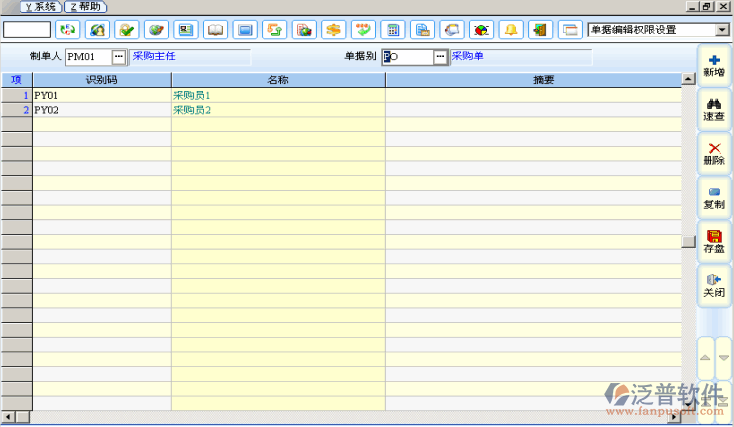Open the 系统 menu
Image resolution: width=734 pixels, height=427 pixels.
[x=38, y=7]
